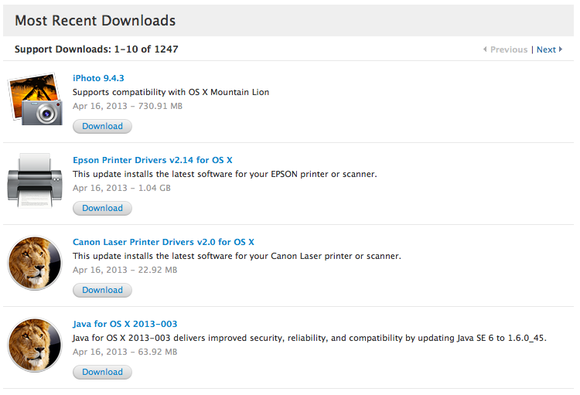Download Java for OS X 2013-003
This screenshot has height=395, width=580.
102,372
